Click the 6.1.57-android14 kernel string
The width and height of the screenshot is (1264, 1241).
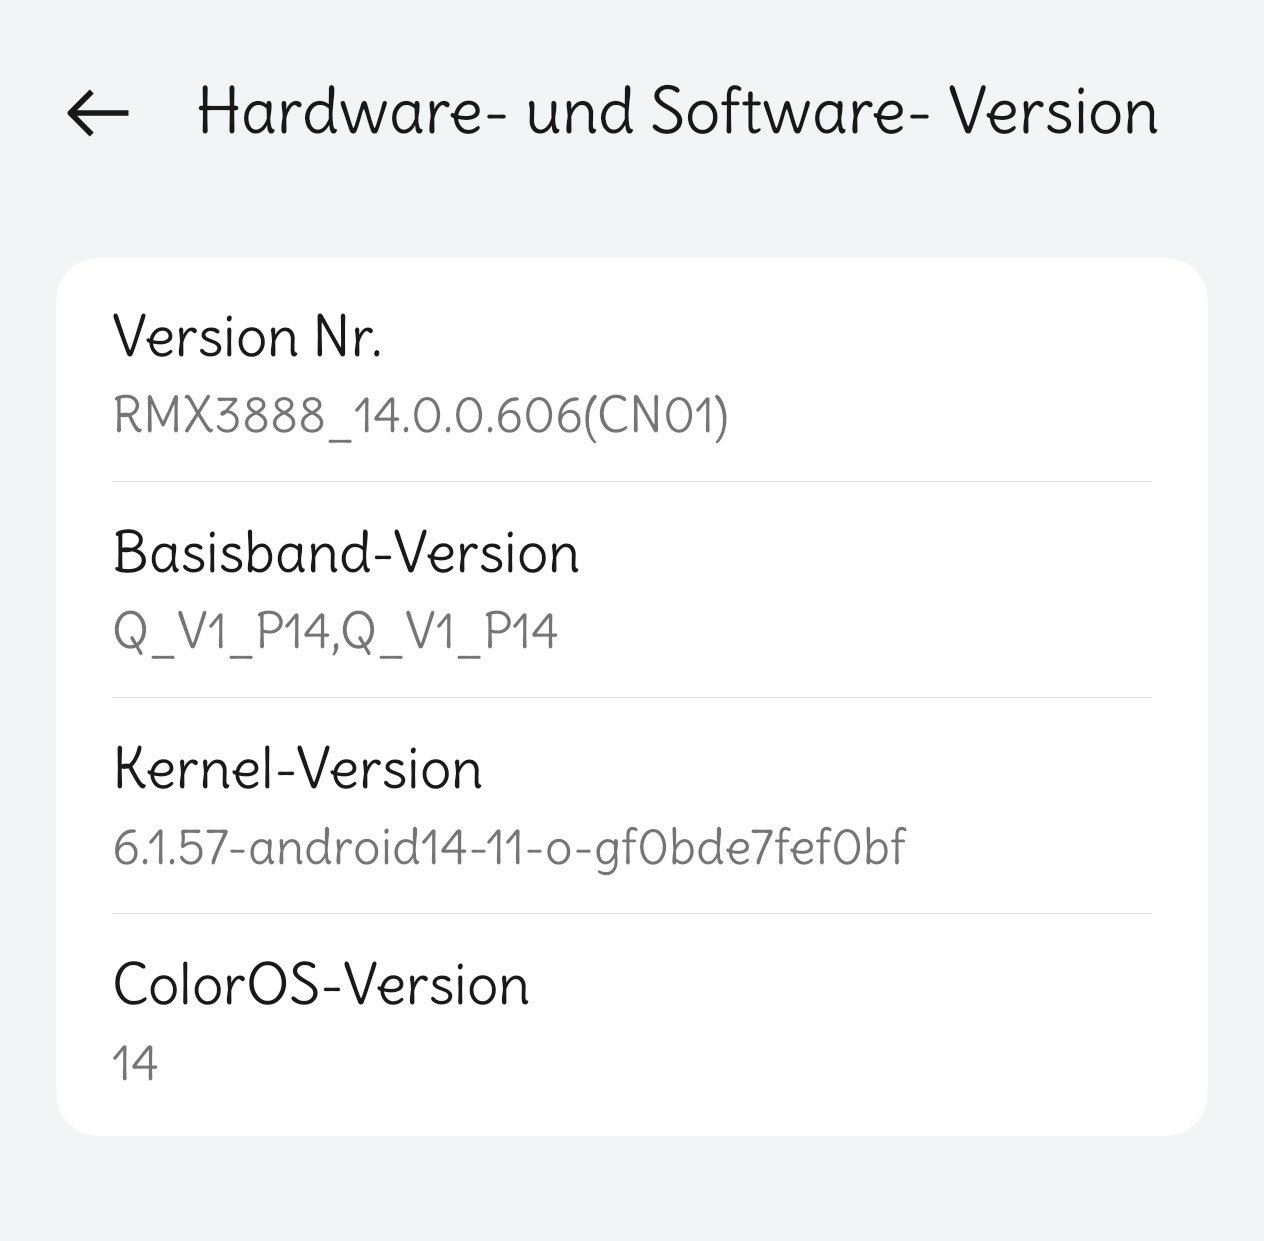(x=509, y=847)
